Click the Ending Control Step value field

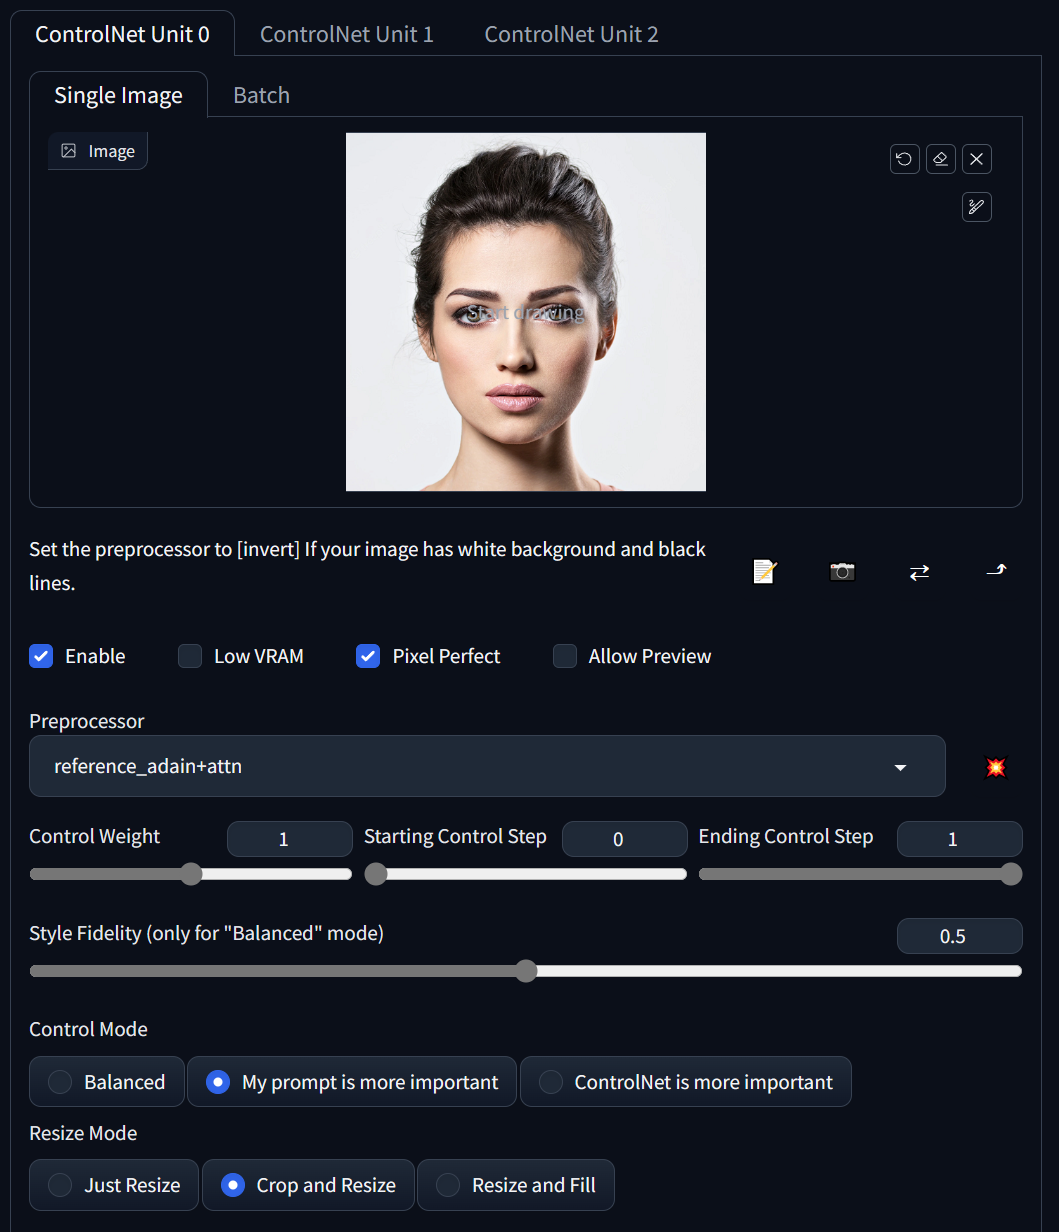[959, 839]
